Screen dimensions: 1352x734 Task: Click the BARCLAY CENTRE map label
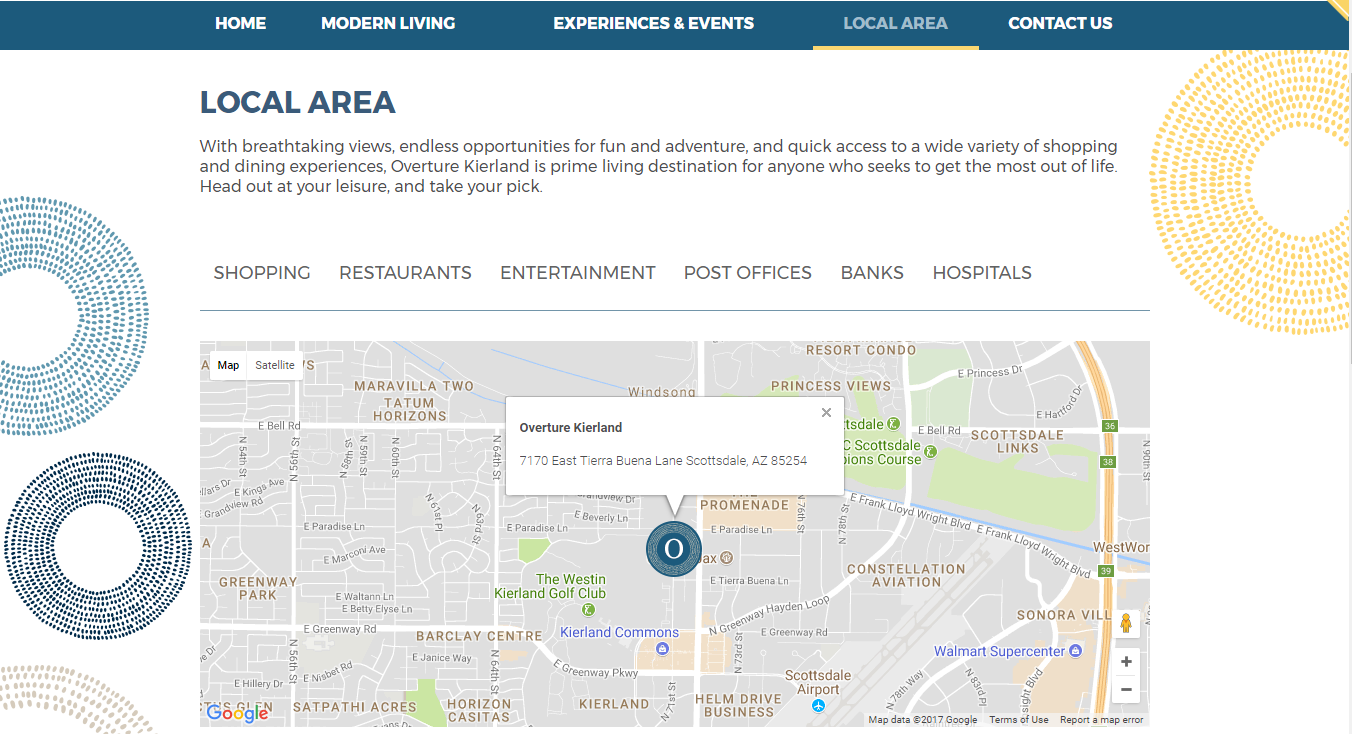pyautogui.click(x=479, y=636)
